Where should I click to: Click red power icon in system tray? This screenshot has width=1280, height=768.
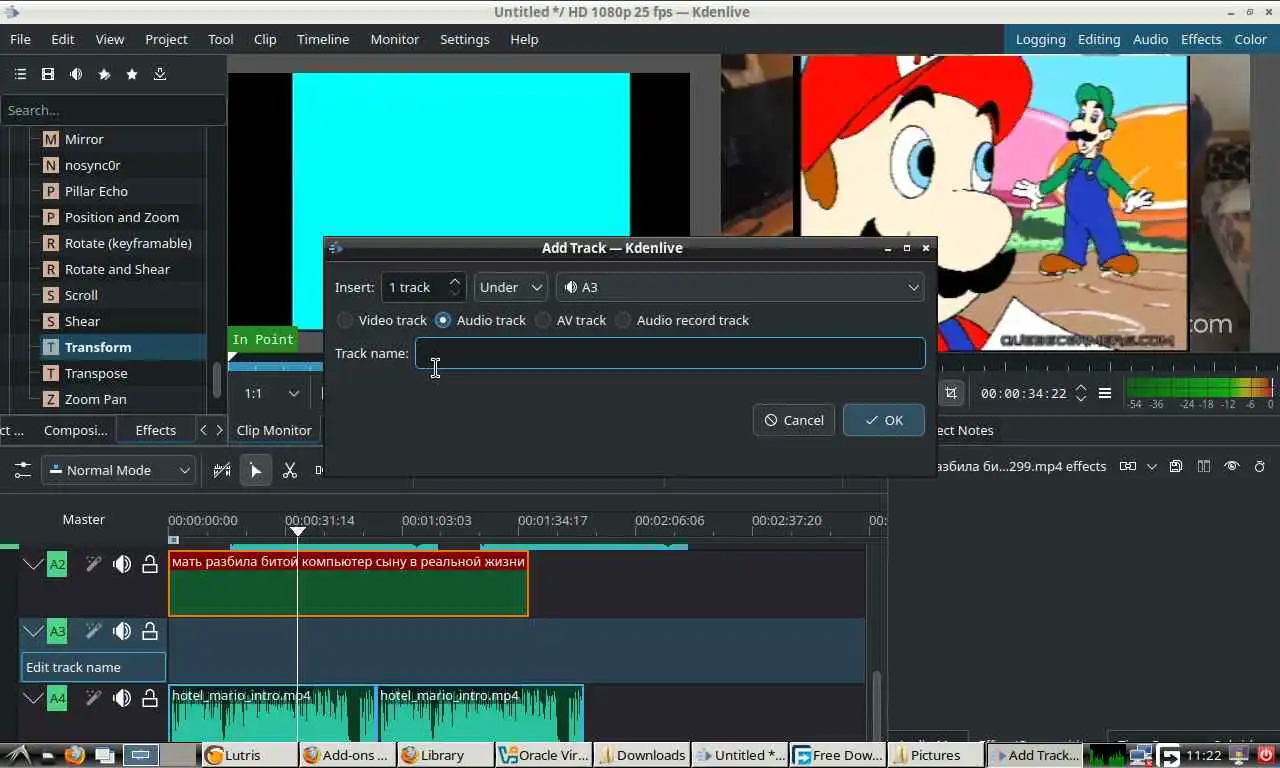click(1266, 755)
